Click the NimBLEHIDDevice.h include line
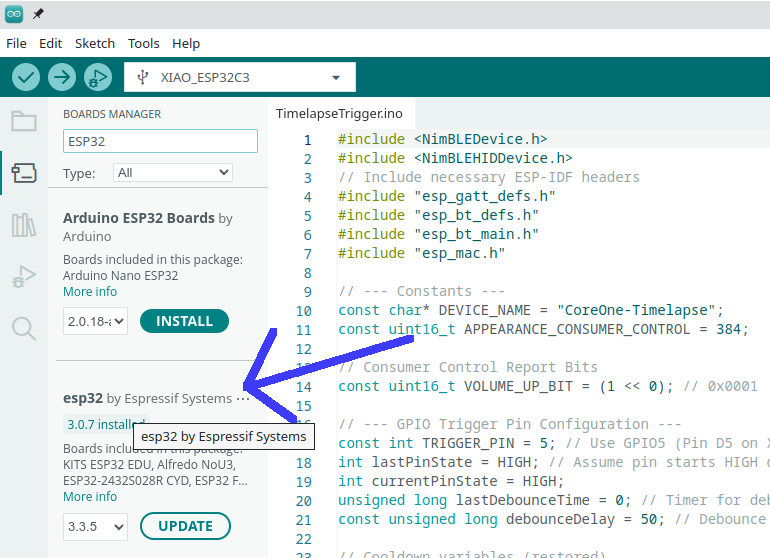 [x=455, y=159]
